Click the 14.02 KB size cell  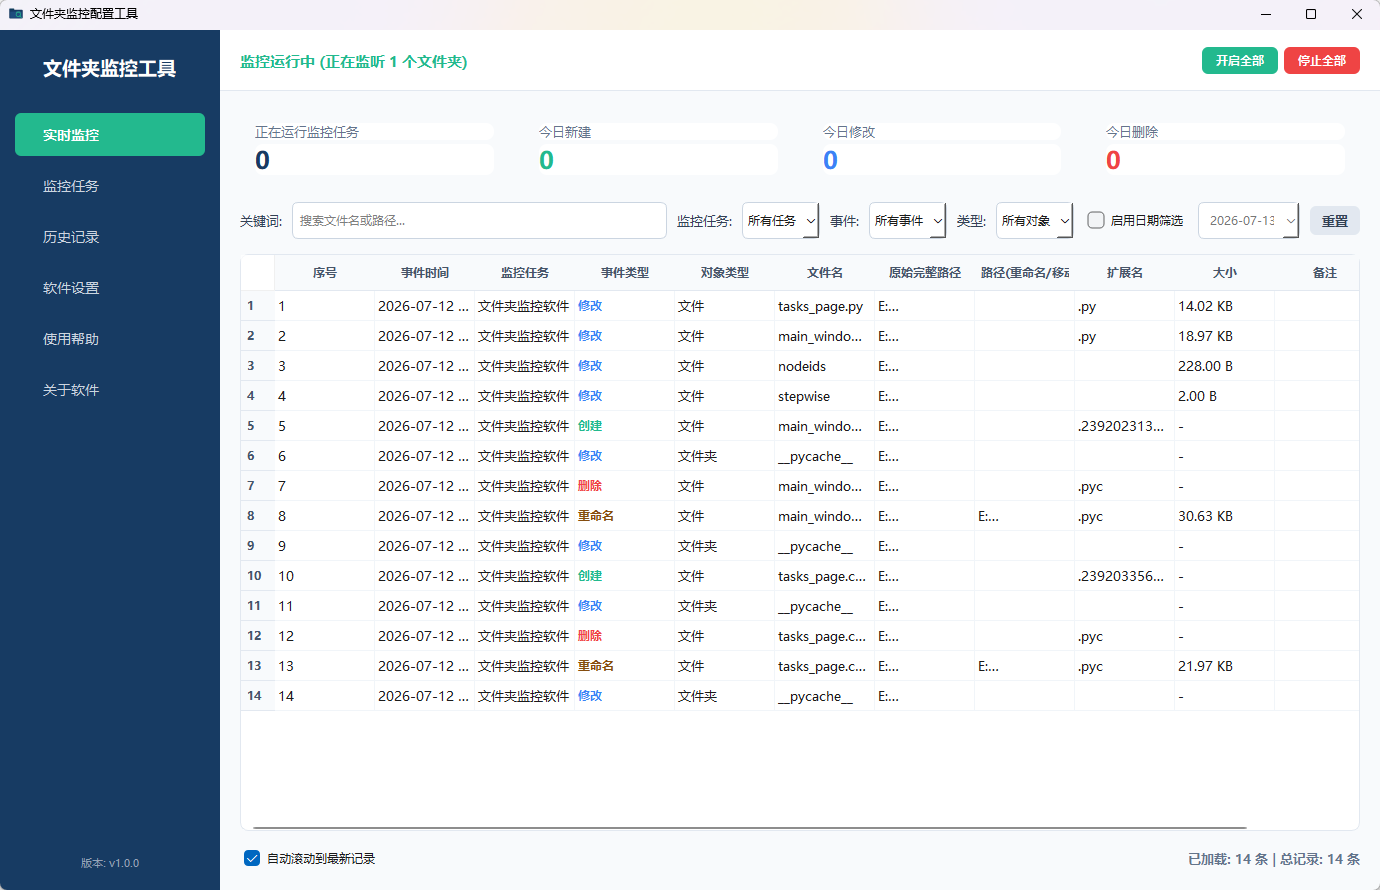[x=1225, y=306]
